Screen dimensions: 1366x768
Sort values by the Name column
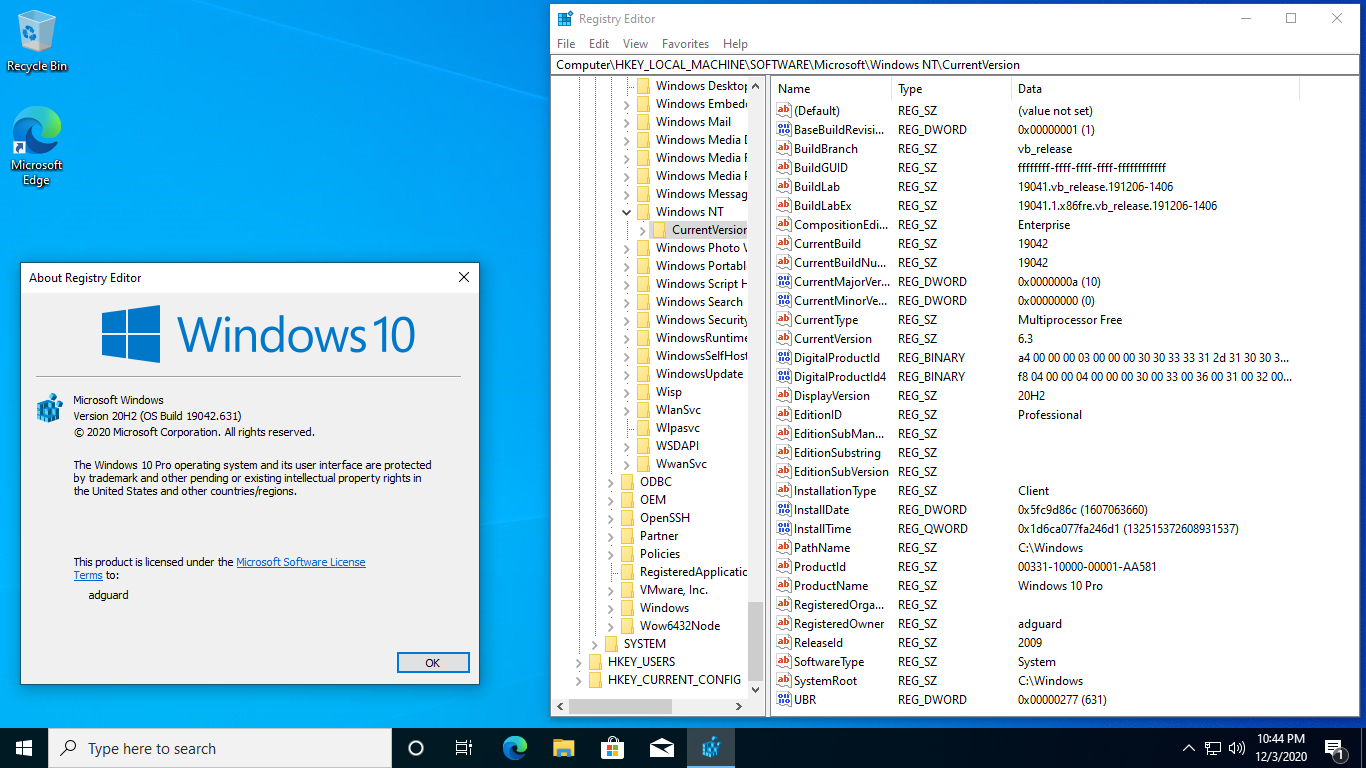(x=831, y=89)
